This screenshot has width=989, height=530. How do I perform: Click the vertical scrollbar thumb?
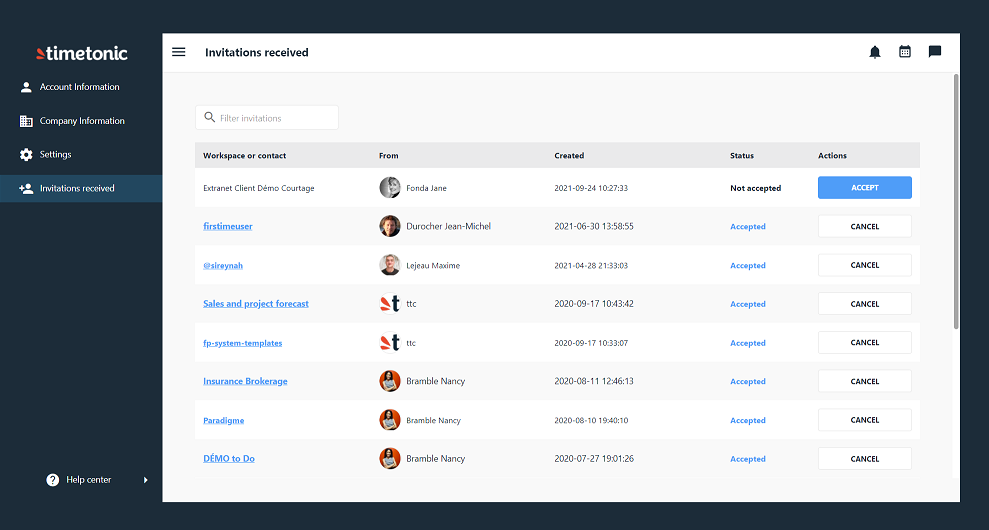[x=956, y=201]
